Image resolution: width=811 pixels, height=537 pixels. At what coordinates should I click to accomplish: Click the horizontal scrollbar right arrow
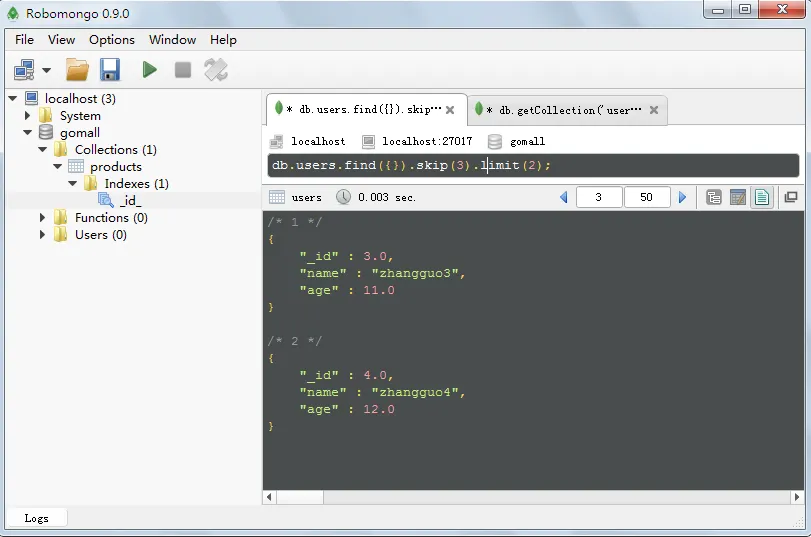[x=797, y=497]
